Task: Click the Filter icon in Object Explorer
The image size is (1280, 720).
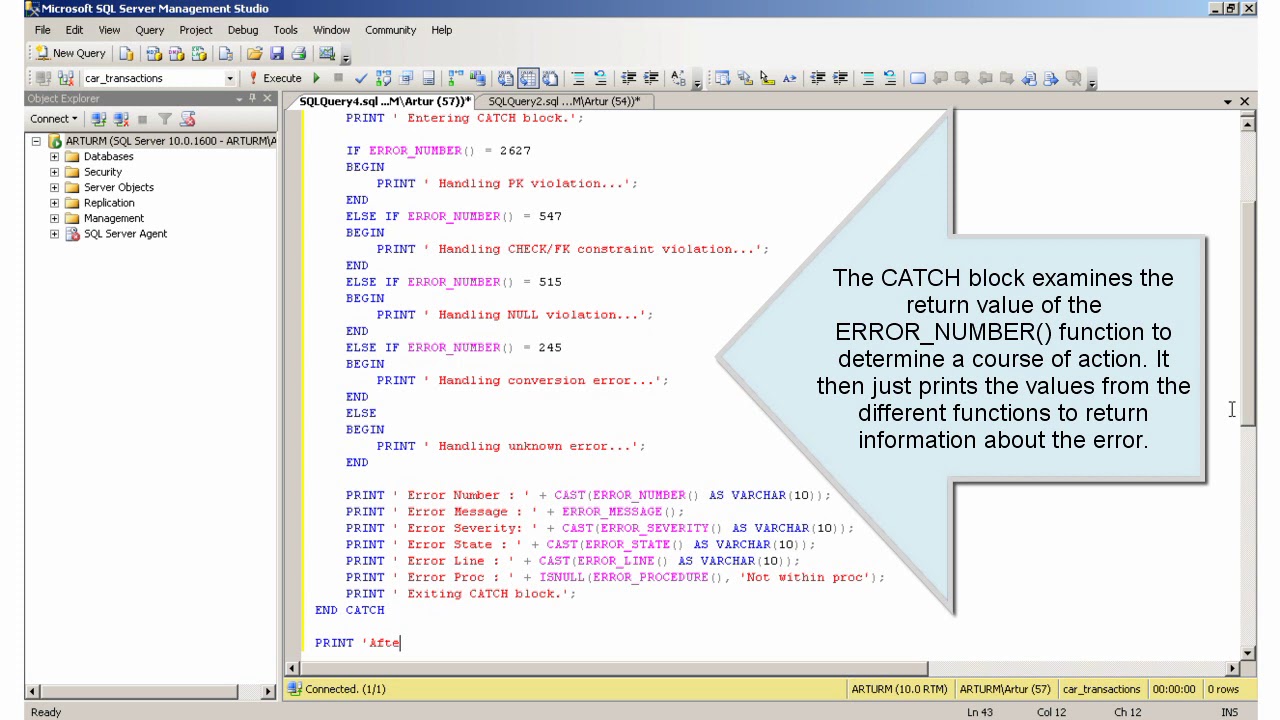Action: click(165, 119)
